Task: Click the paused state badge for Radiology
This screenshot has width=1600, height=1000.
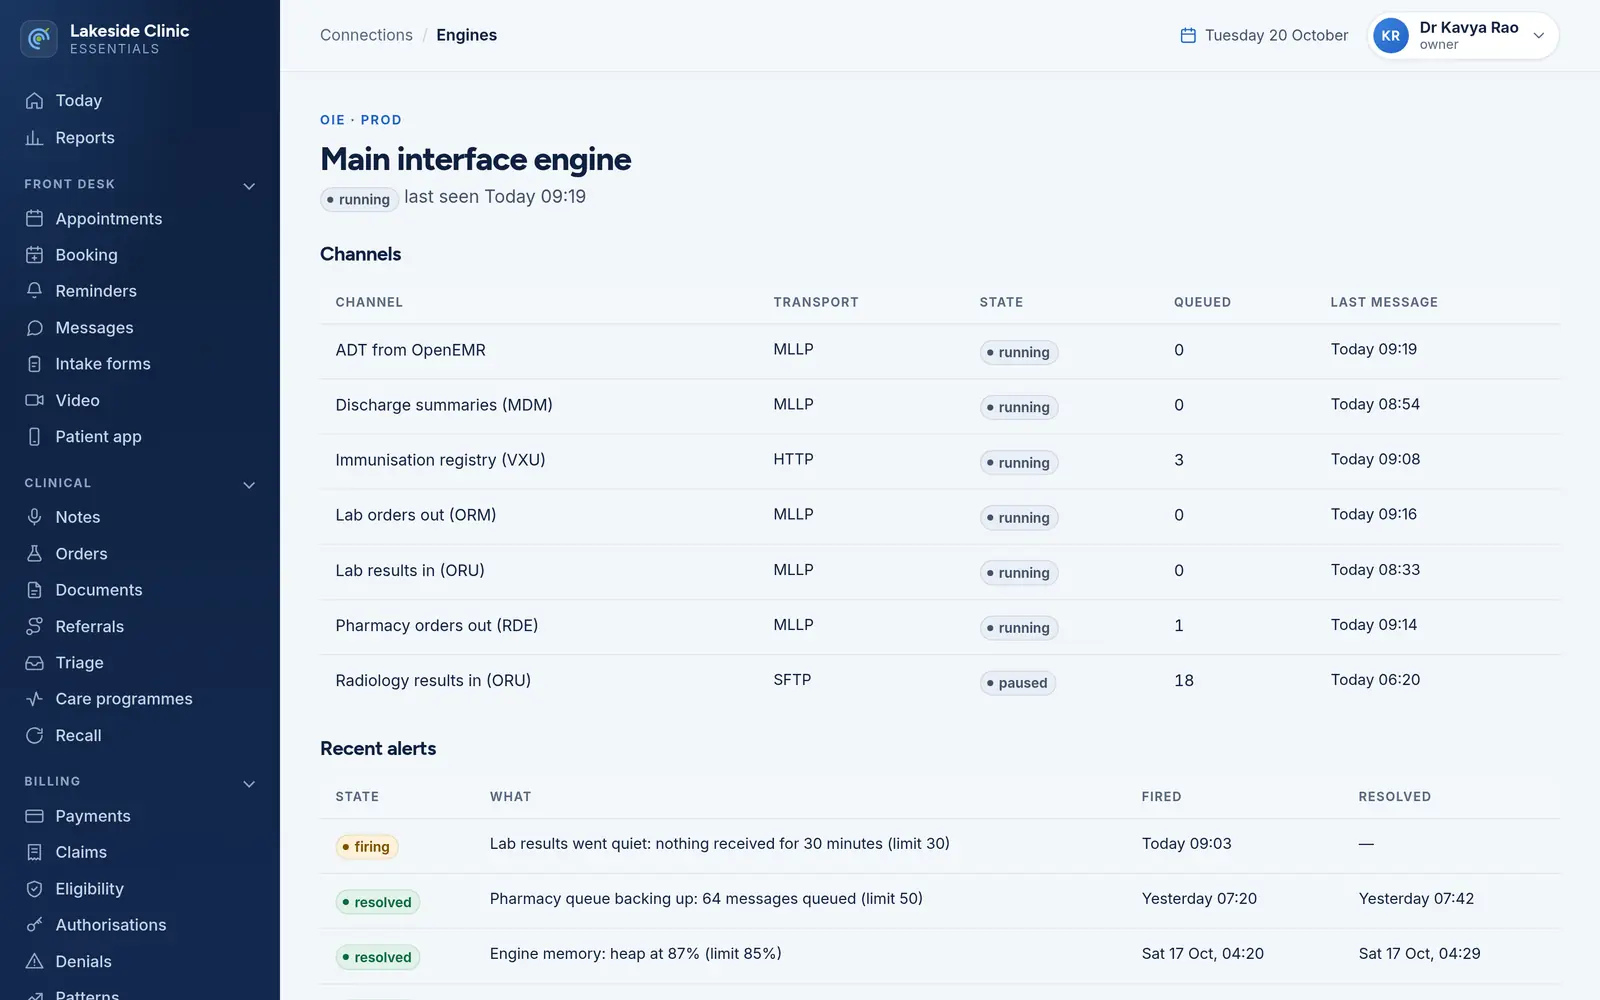Action: (1018, 683)
